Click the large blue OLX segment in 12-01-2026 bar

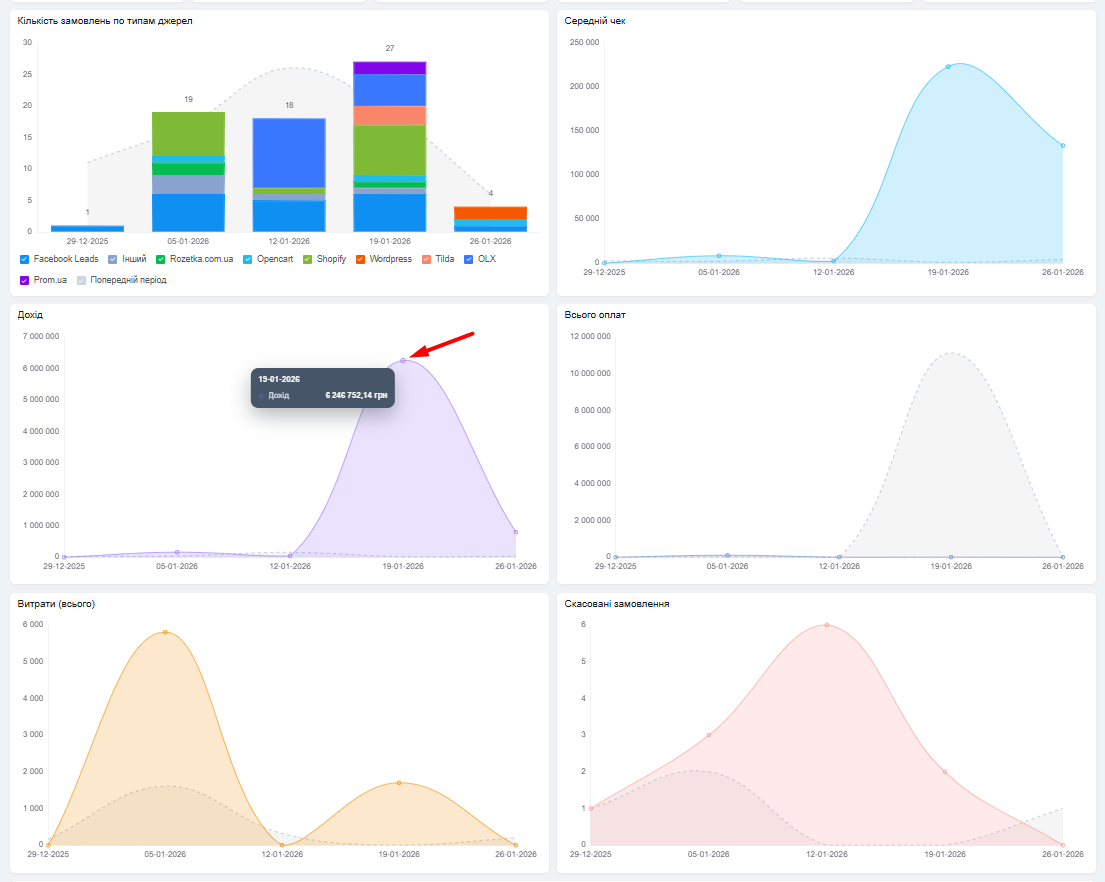point(289,152)
